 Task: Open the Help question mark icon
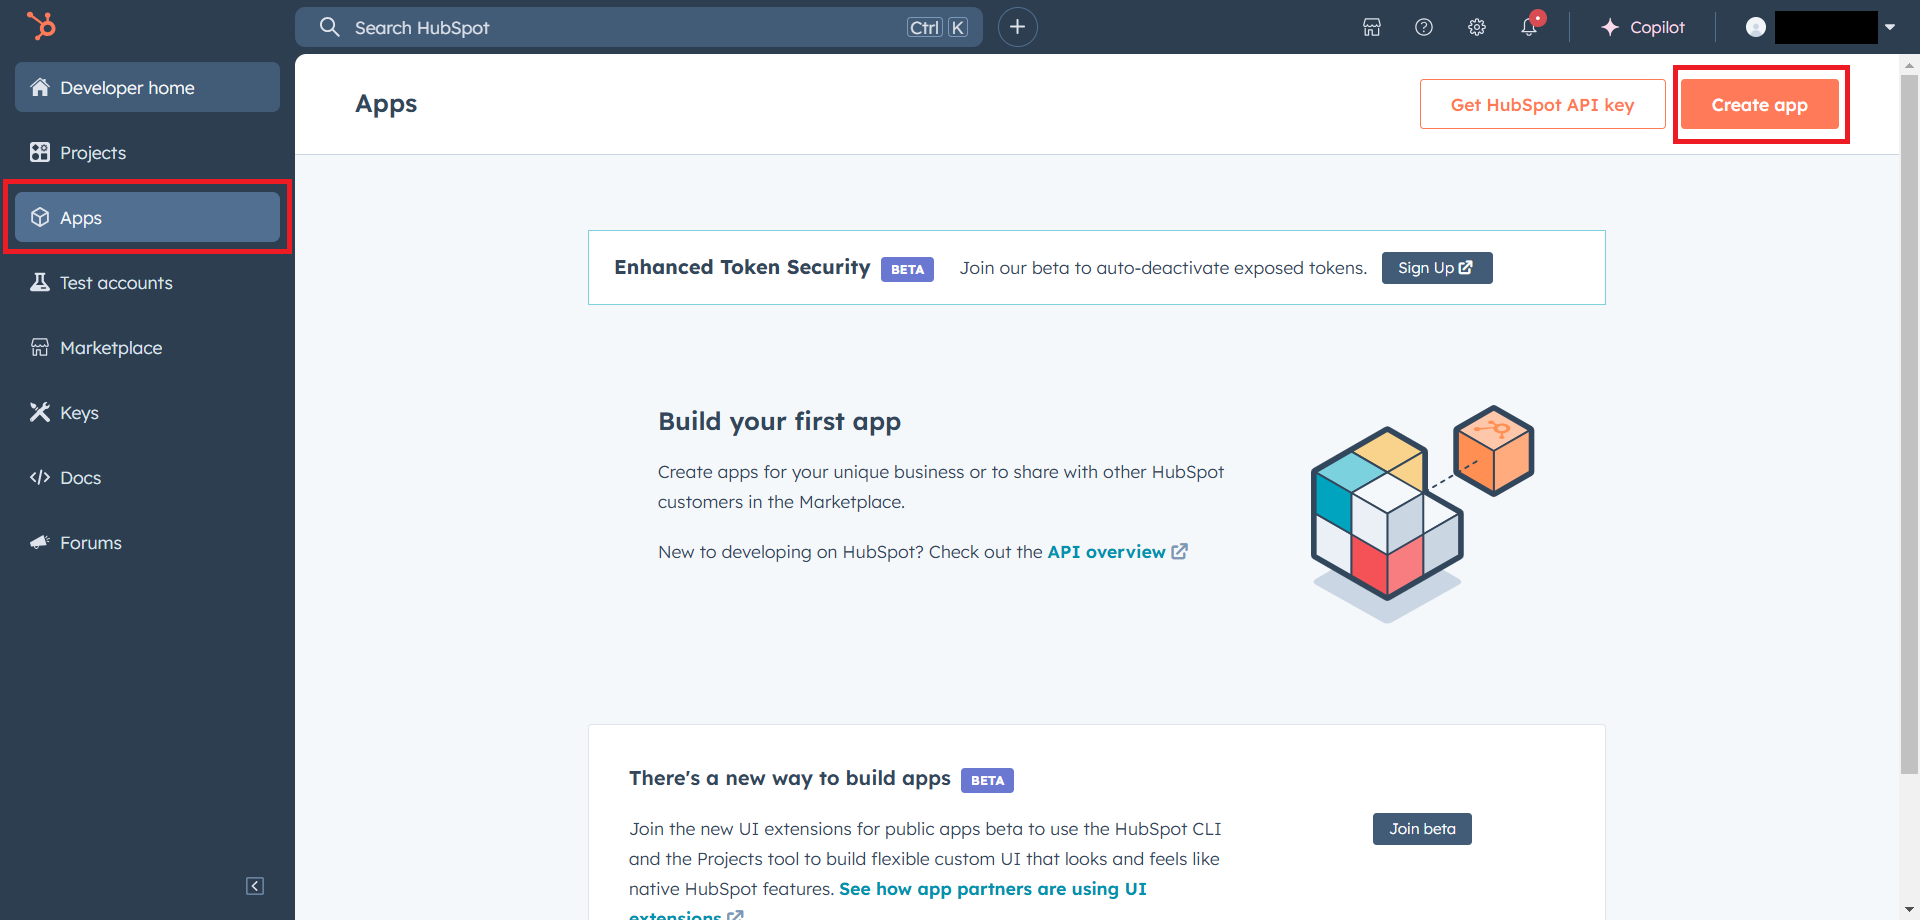(x=1424, y=27)
